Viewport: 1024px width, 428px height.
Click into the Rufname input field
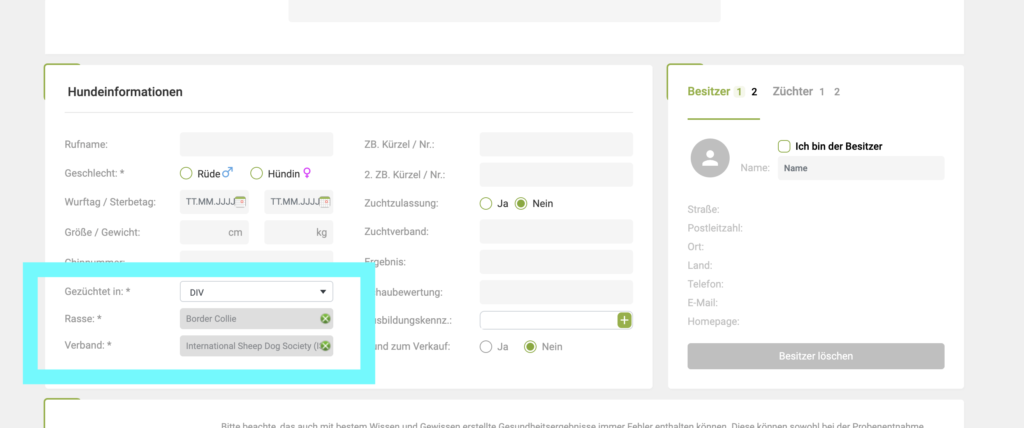(256, 144)
